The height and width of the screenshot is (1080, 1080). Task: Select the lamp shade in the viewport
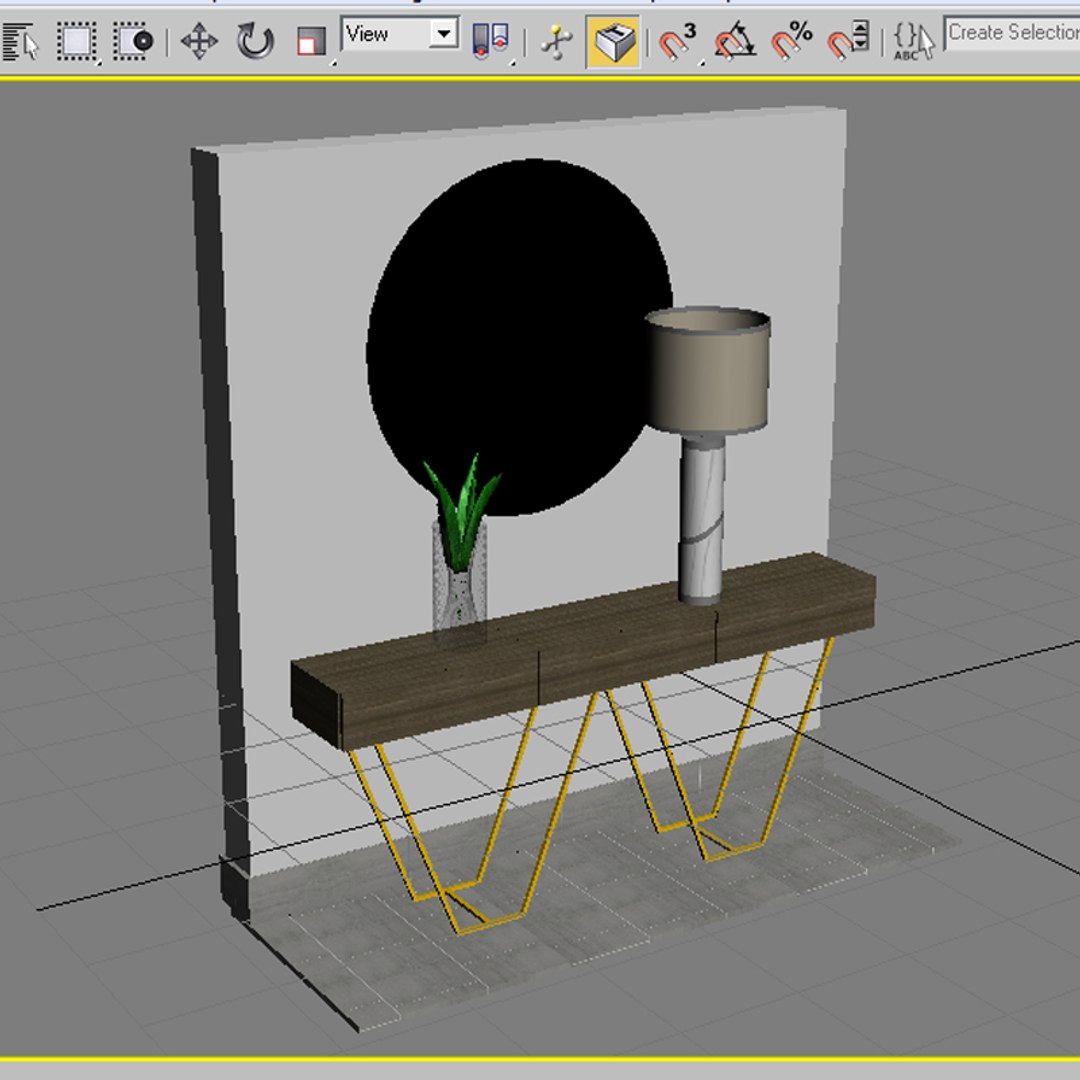pyautogui.click(x=707, y=371)
